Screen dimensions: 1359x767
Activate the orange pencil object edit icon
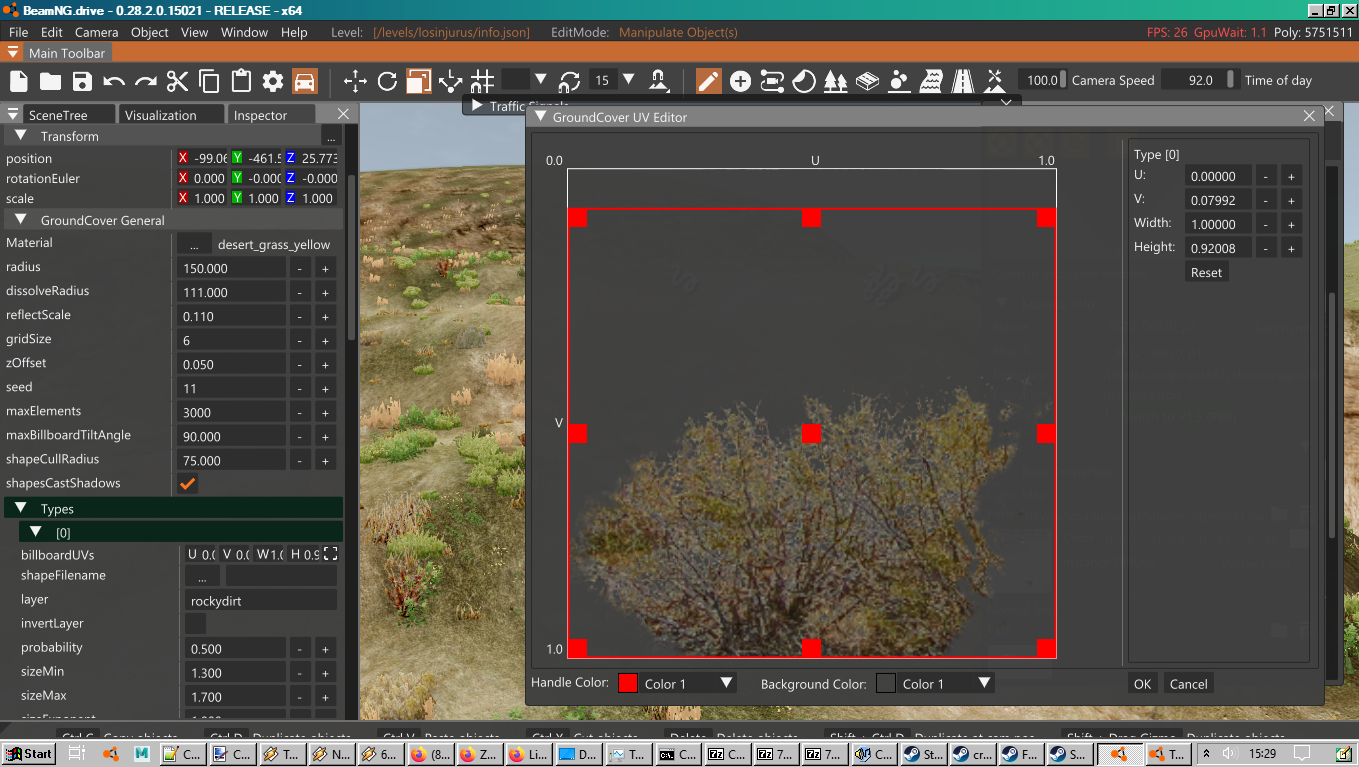coord(708,81)
